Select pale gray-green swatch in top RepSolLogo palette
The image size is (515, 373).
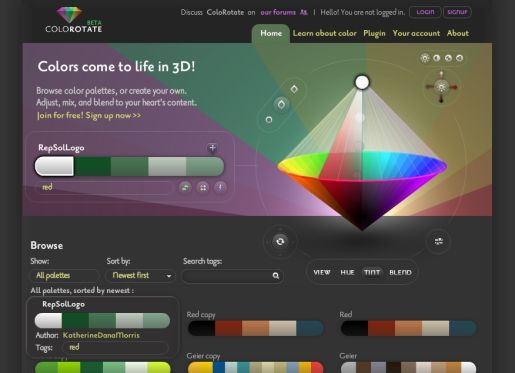167,166
